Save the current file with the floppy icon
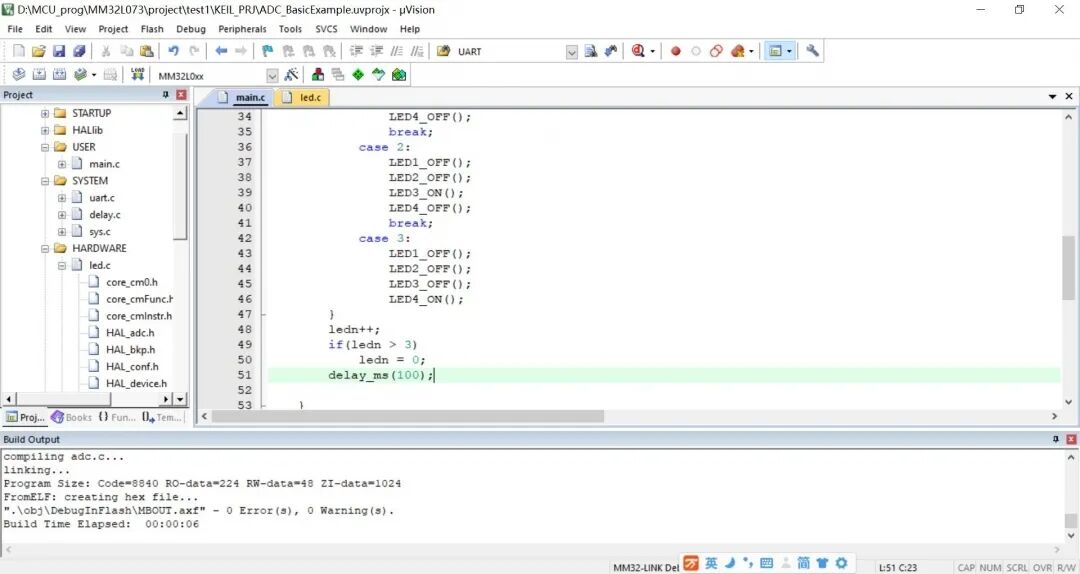The image size is (1080, 574). click(x=59, y=51)
